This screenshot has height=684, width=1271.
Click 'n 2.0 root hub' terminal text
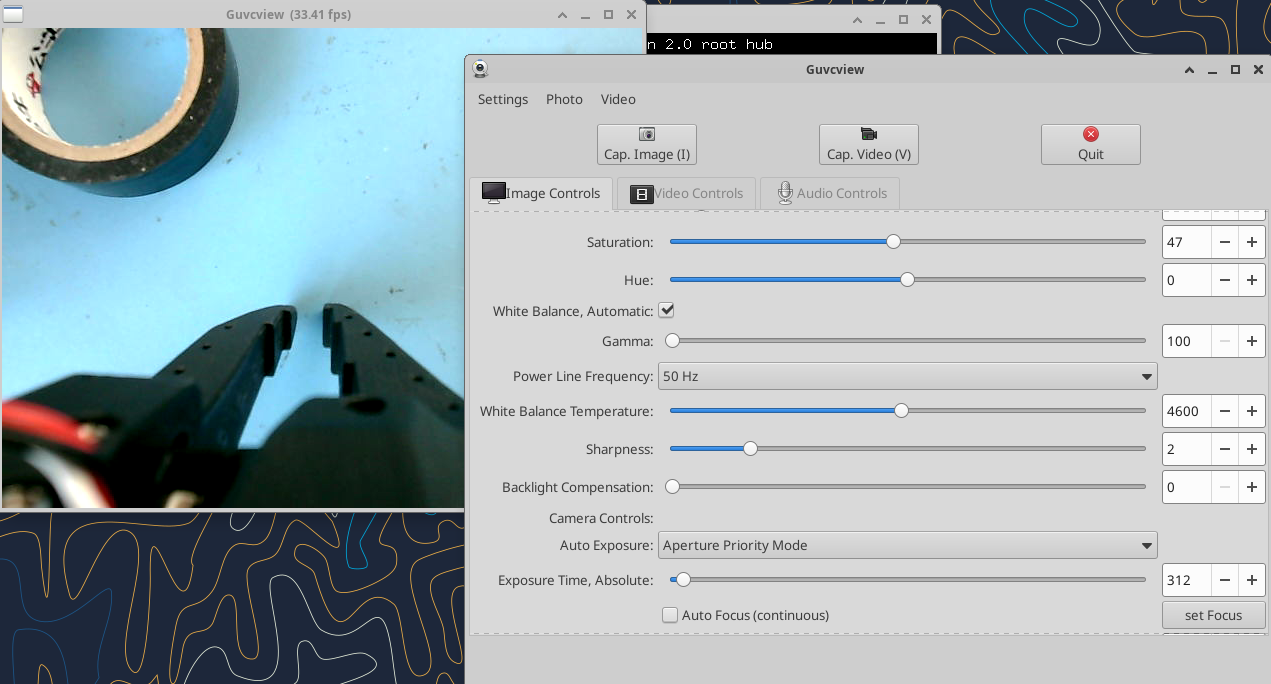(710, 44)
